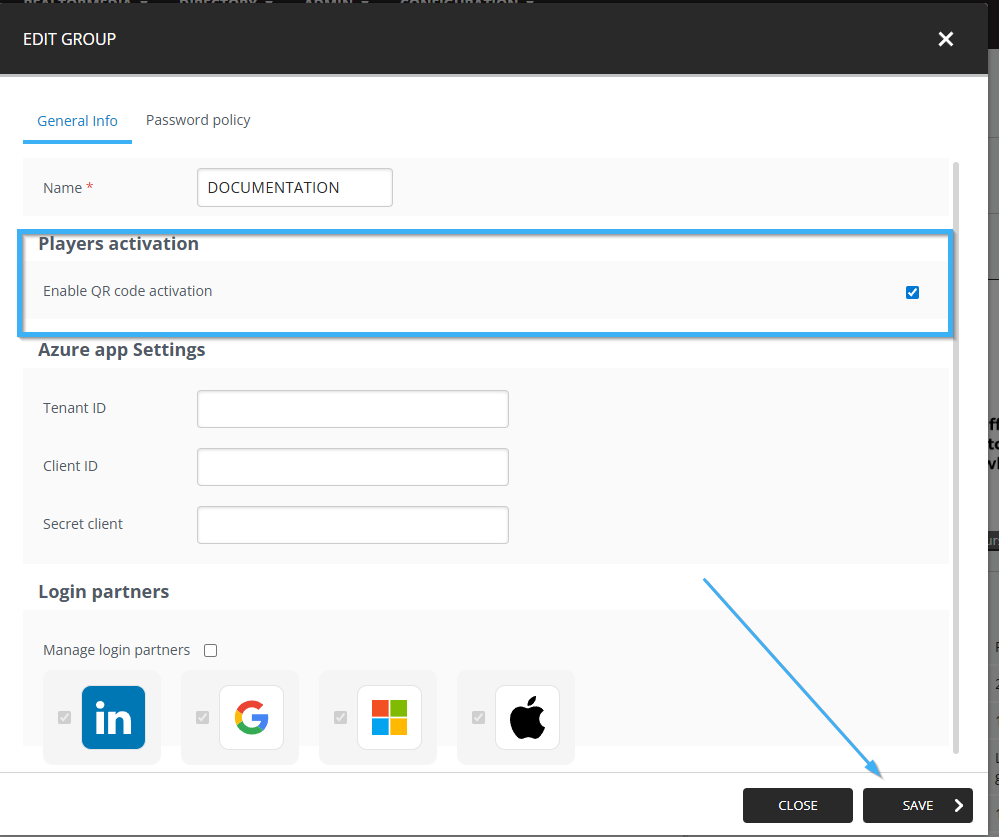Click the Google login partner icon
Viewport: 999px width, 837px height.
click(251, 717)
